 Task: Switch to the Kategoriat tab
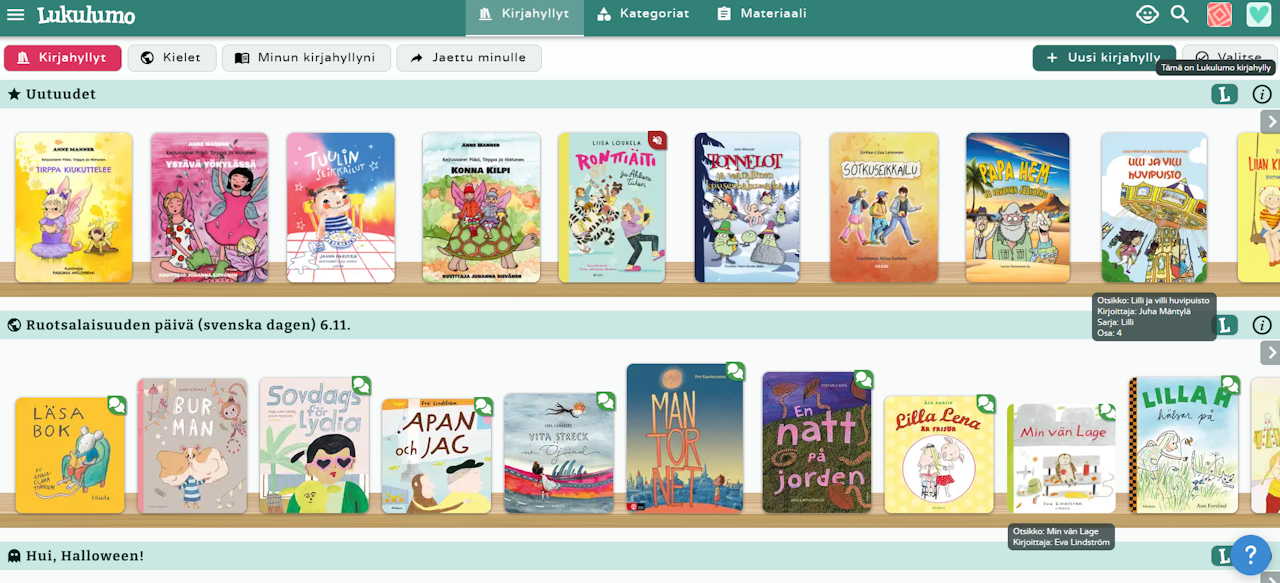(643, 14)
